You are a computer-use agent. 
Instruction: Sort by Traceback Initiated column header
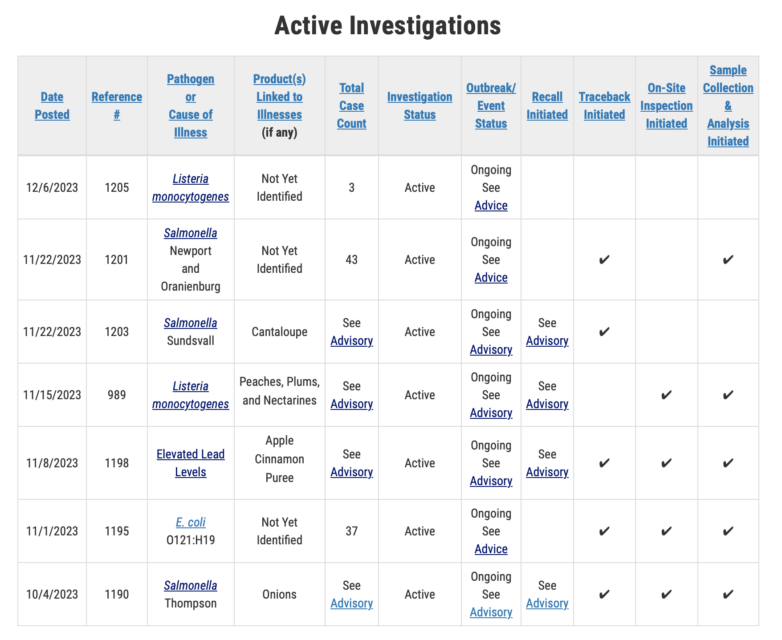pos(604,106)
